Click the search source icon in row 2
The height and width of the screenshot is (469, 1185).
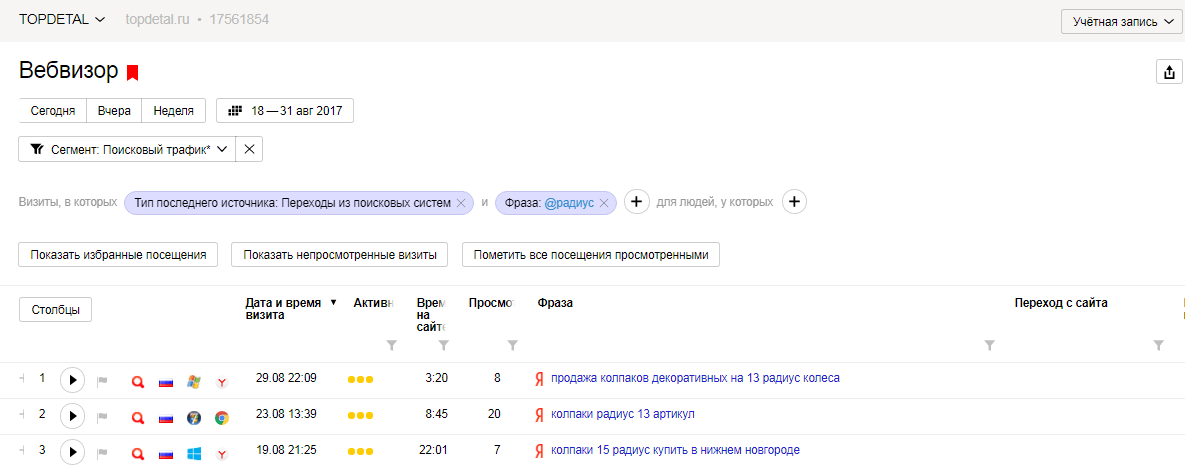click(x=138, y=417)
